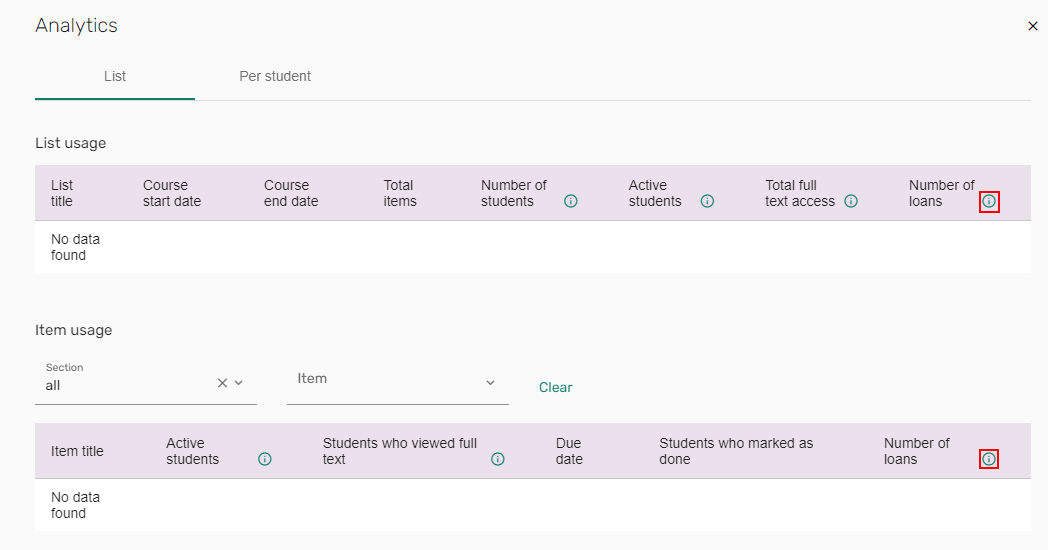The width and height of the screenshot is (1048, 550).
Task: Click the Item title column header
Action: pos(77,451)
